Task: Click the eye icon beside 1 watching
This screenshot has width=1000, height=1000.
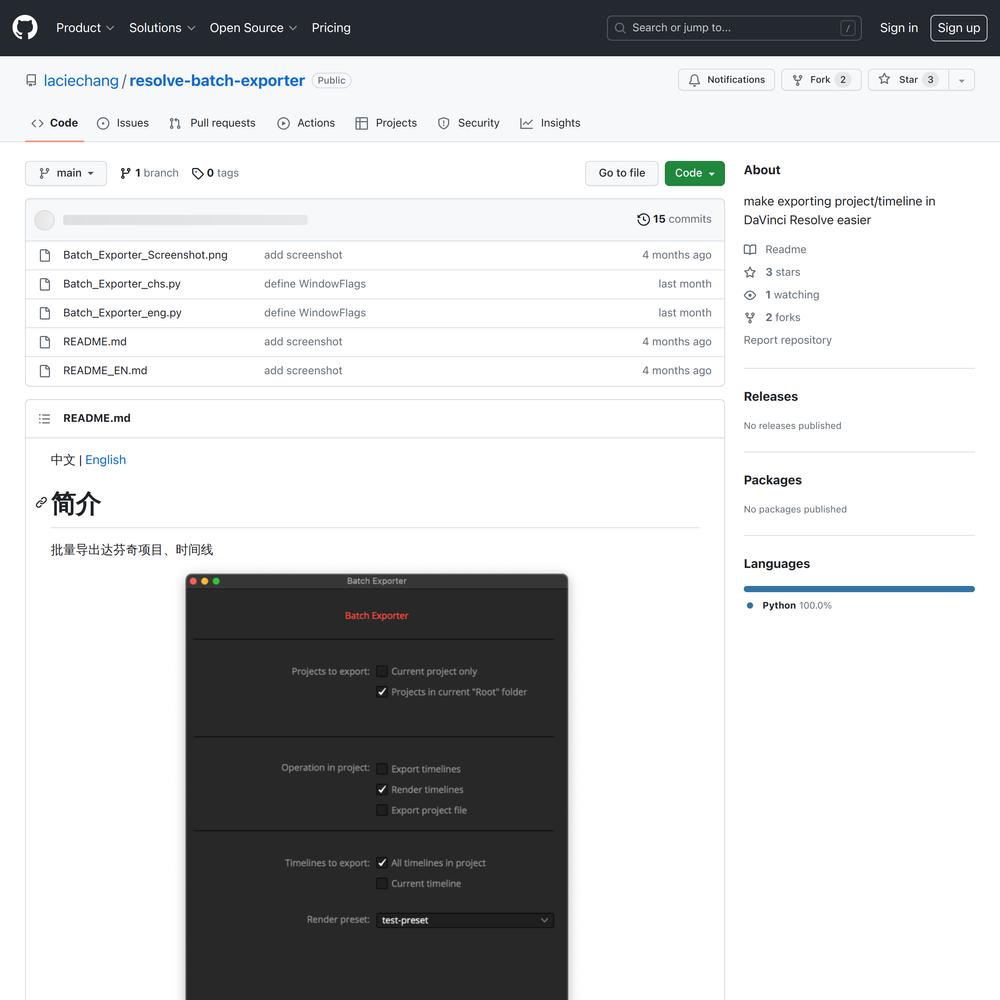Action: coord(750,295)
